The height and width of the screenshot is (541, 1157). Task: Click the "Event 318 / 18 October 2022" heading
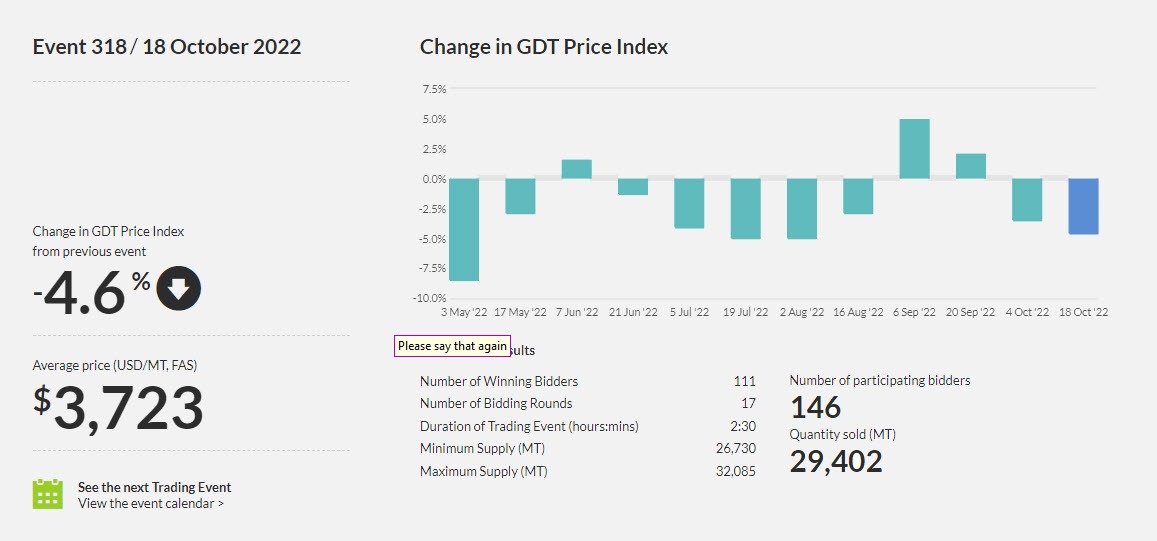(167, 47)
